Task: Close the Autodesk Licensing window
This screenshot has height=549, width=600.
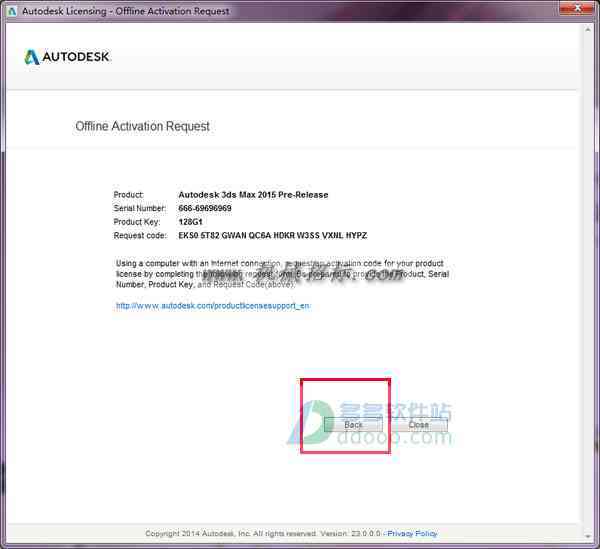Action: (578, 8)
